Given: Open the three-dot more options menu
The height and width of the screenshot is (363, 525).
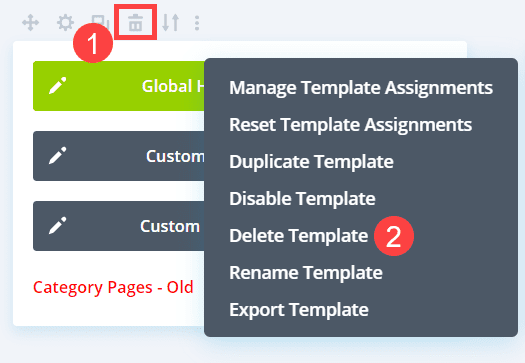Looking at the screenshot, I should point(197,23).
